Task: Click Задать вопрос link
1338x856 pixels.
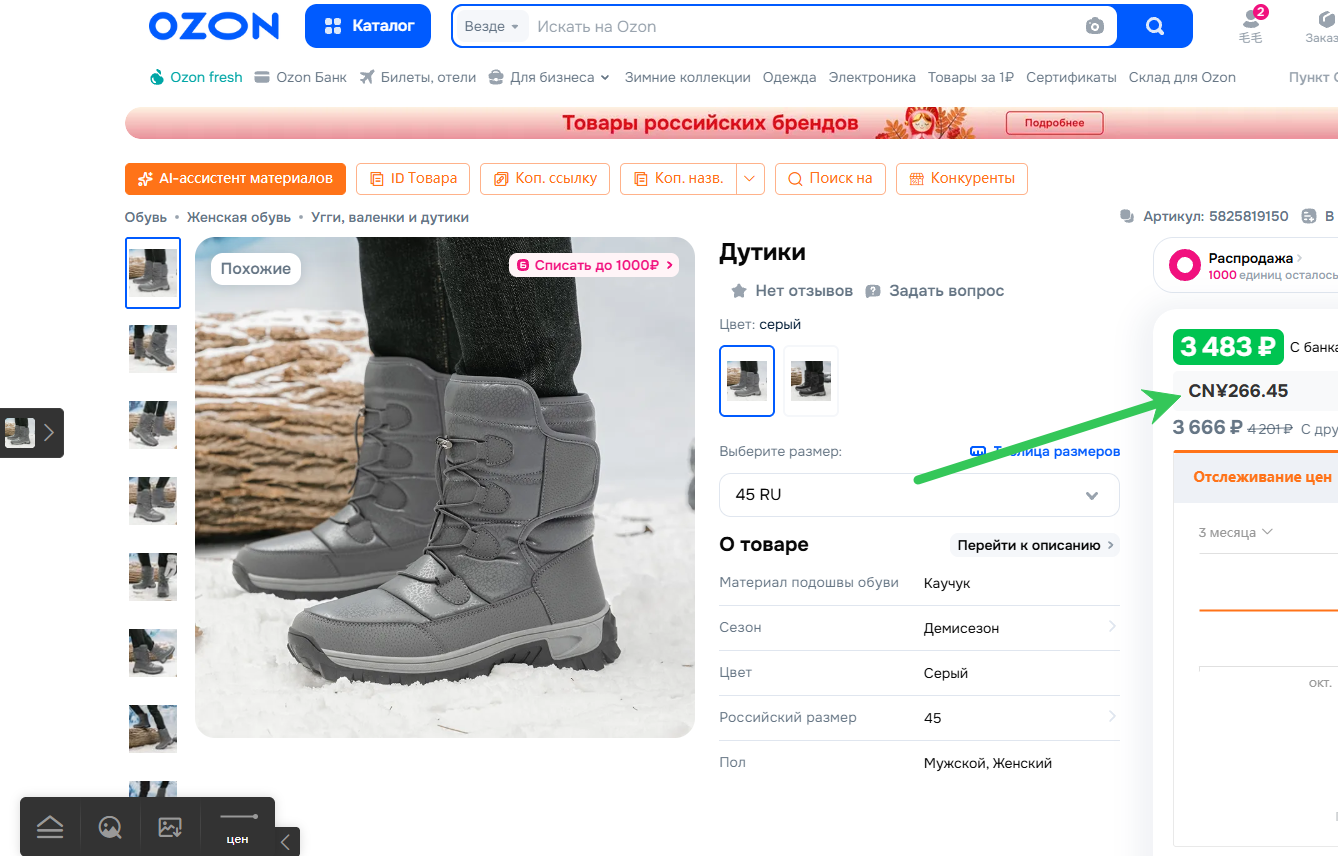Action: tap(935, 291)
